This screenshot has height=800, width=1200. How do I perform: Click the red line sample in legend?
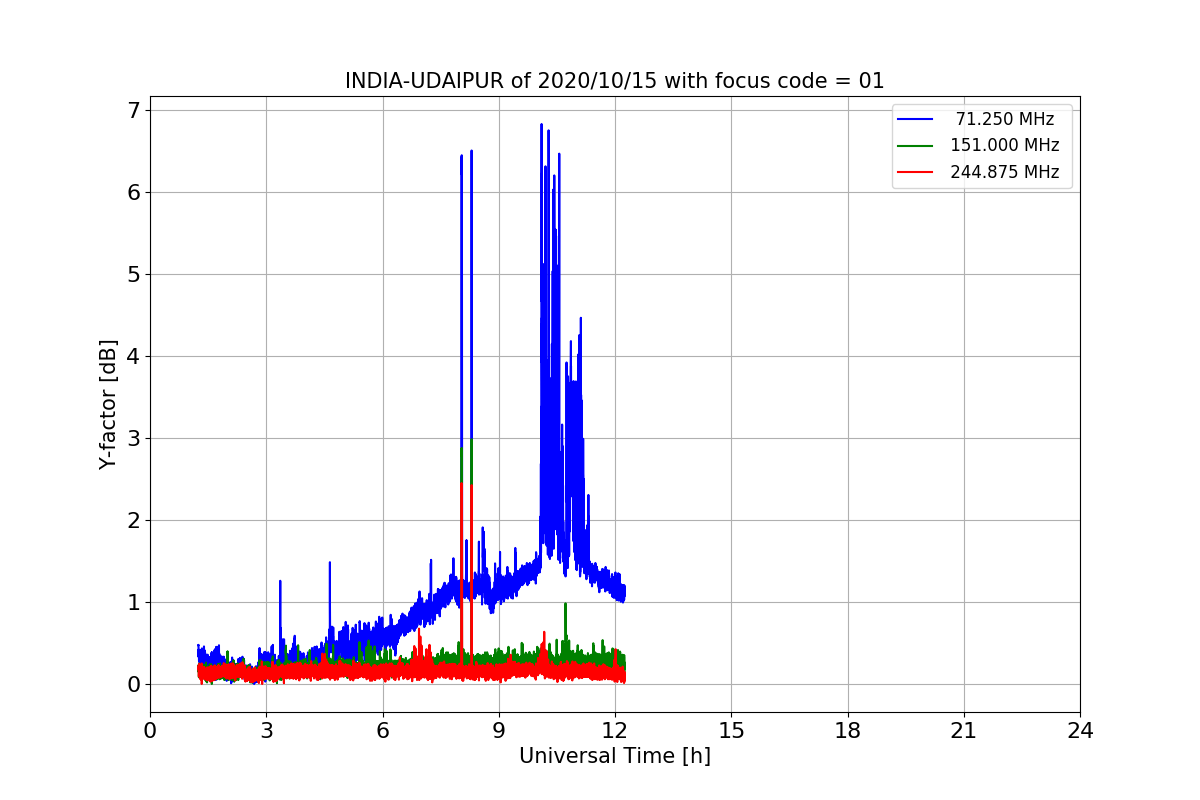[915, 172]
